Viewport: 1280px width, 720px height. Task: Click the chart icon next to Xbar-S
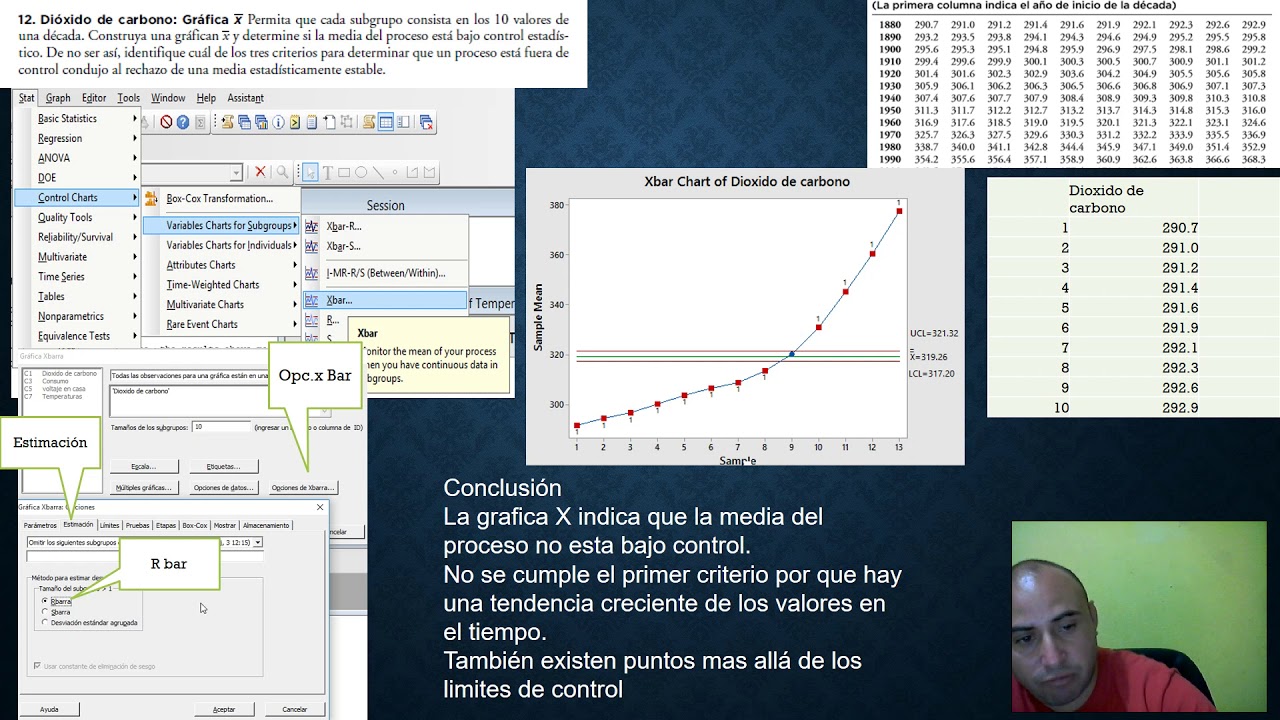[311, 246]
